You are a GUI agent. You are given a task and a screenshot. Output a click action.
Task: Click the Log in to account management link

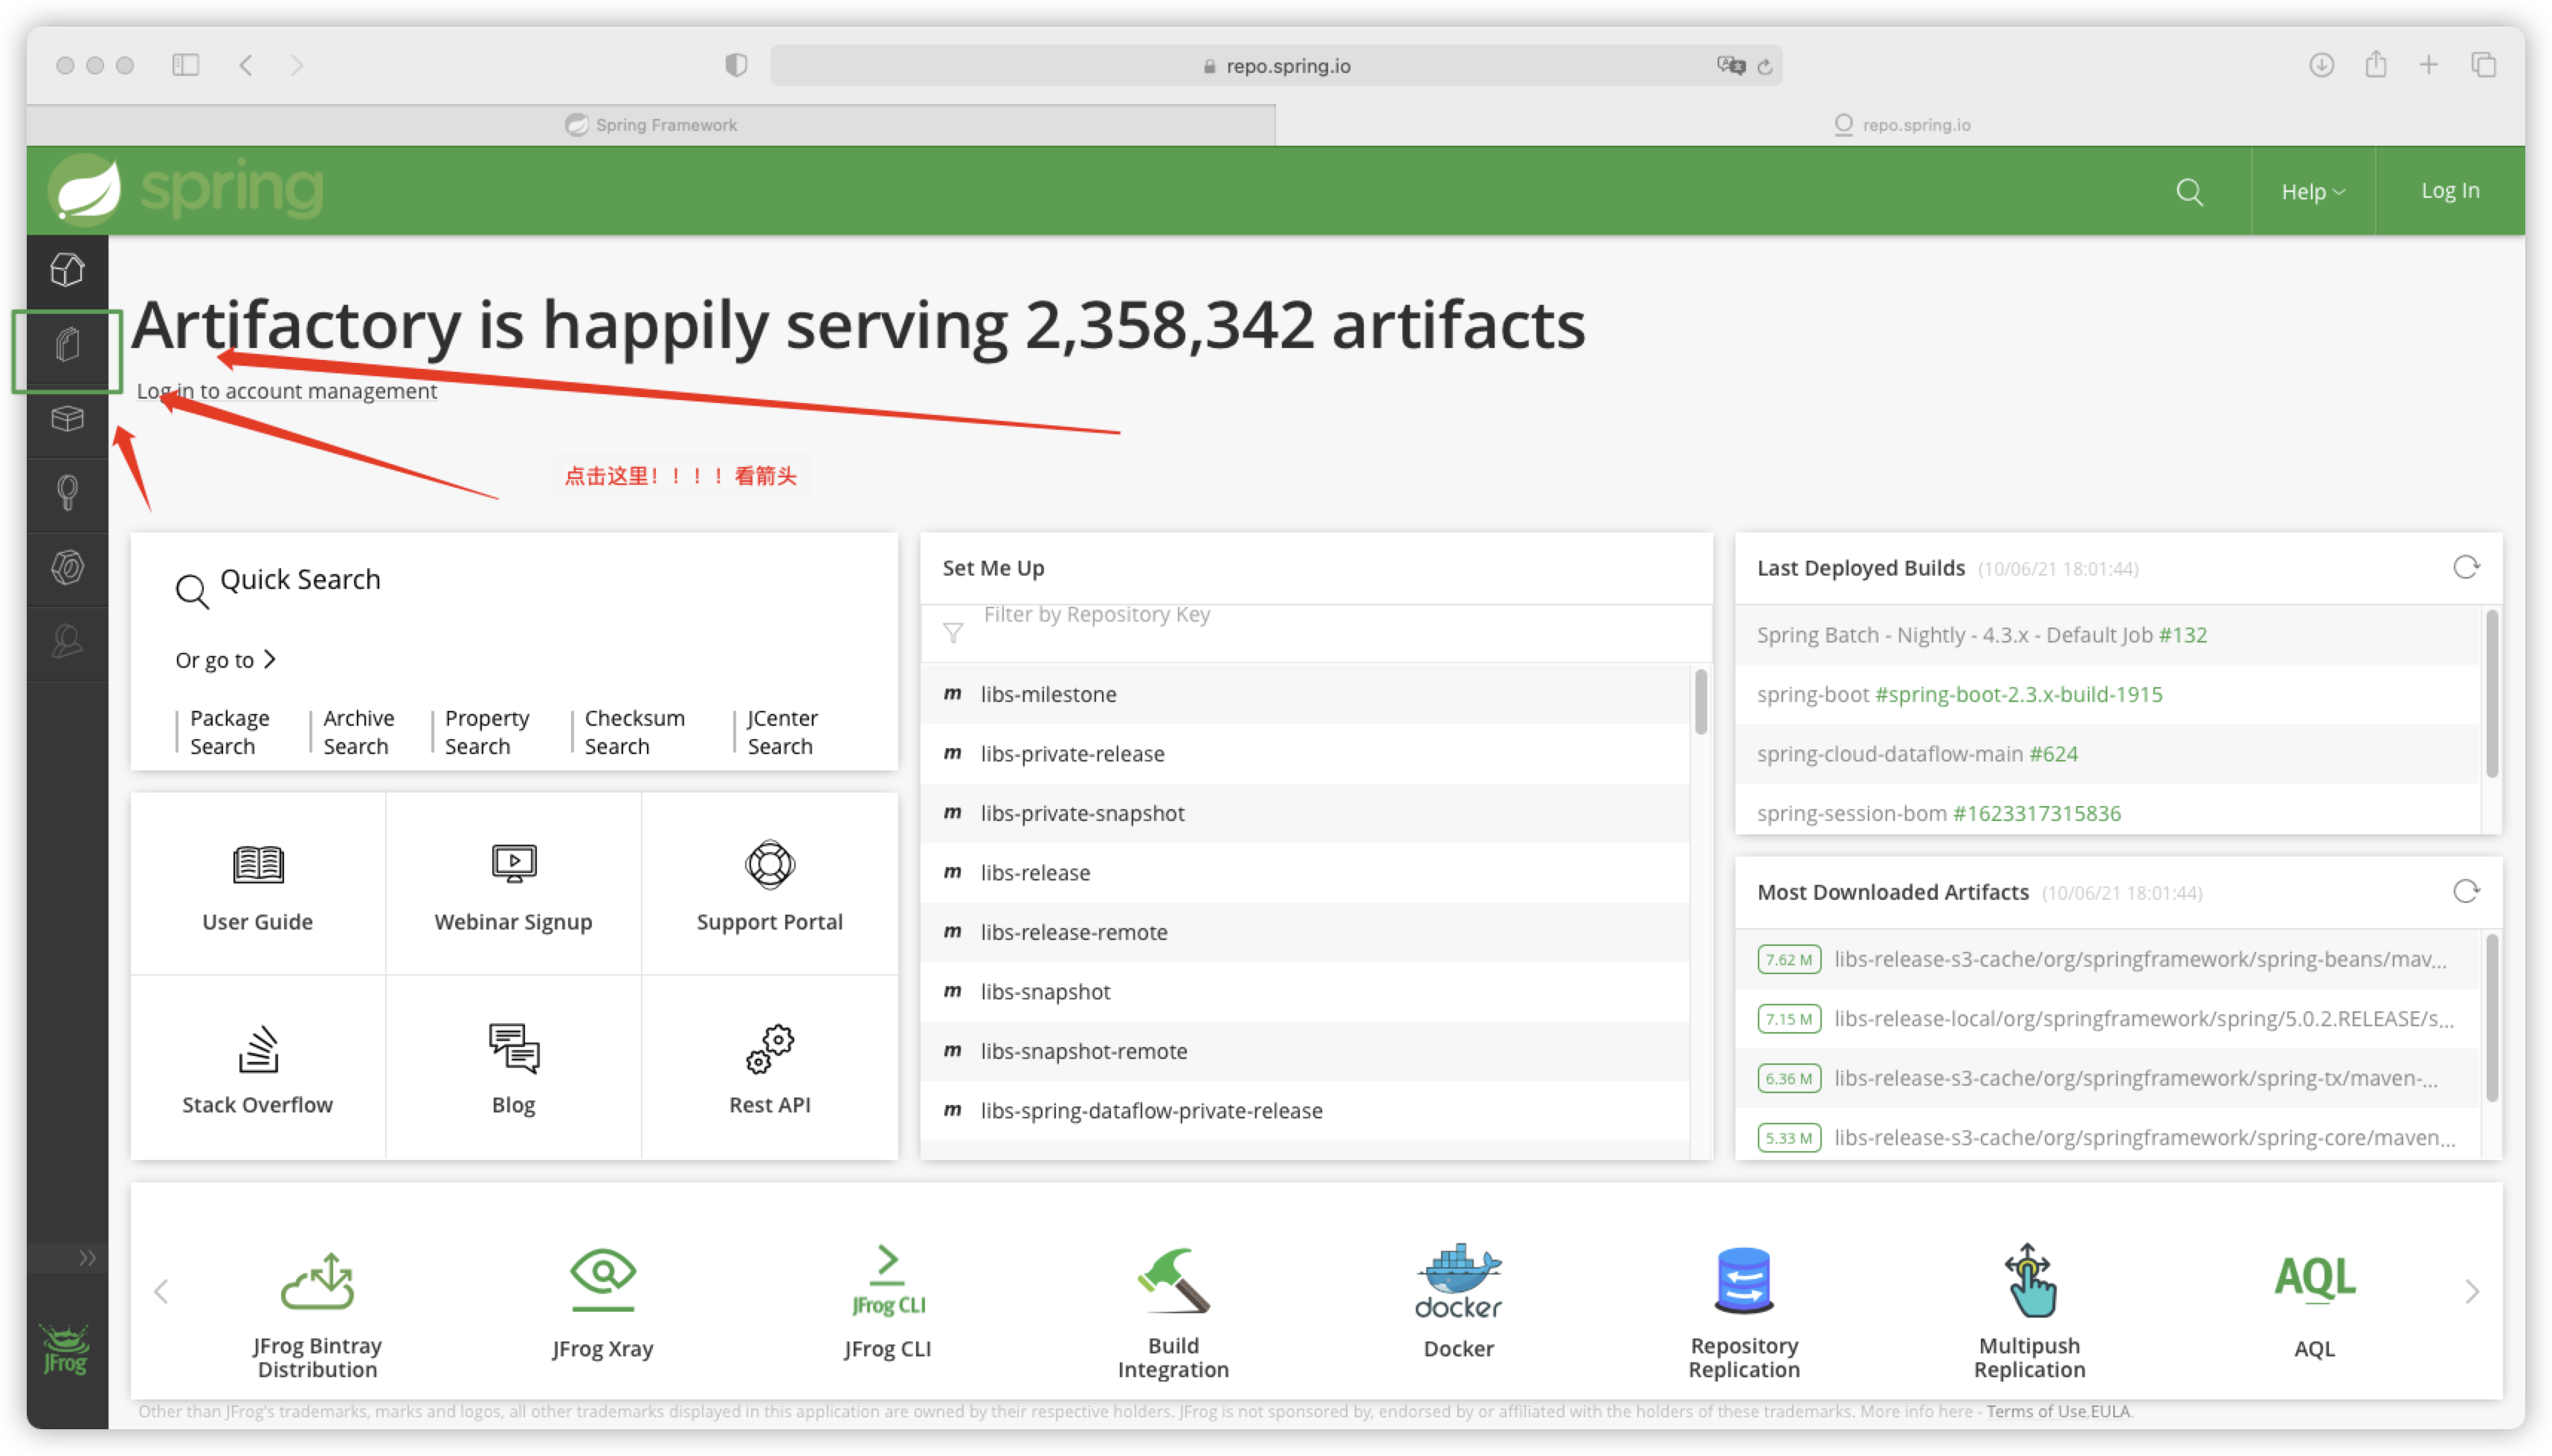[286, 389]
